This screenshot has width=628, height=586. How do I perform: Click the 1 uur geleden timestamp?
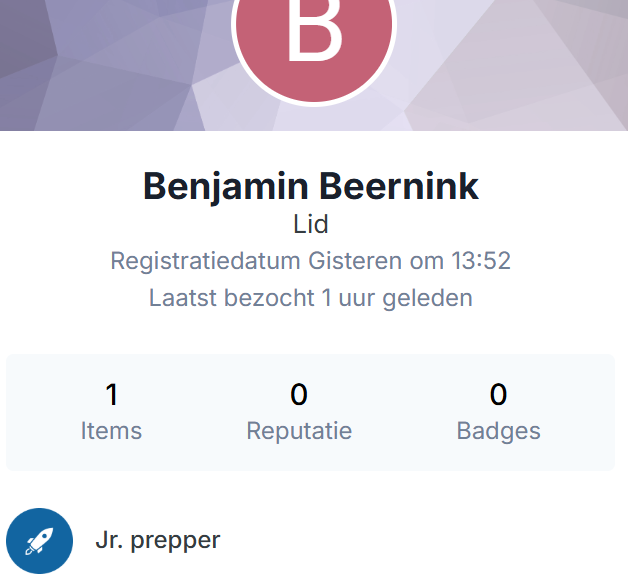pos(397,298)
